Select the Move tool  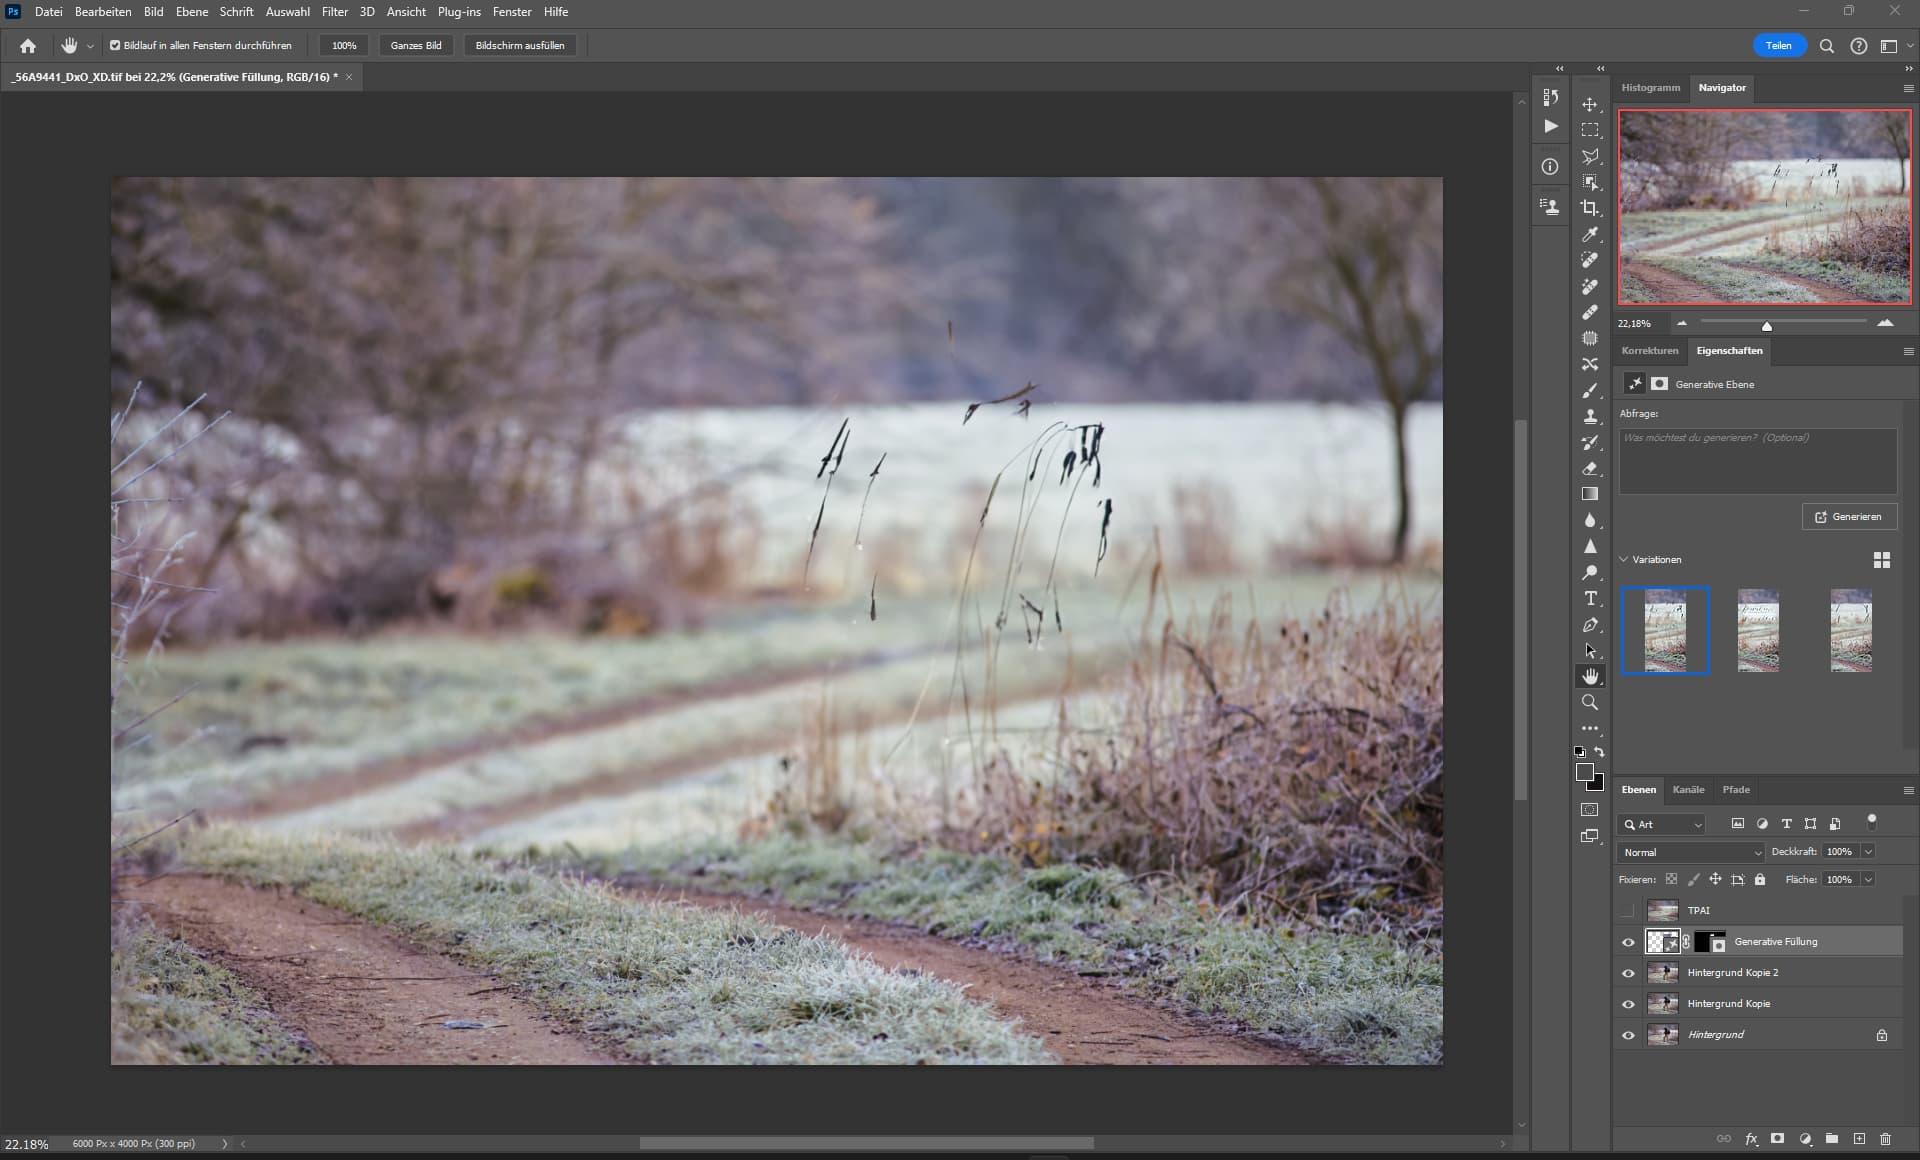click(1590, 104)
